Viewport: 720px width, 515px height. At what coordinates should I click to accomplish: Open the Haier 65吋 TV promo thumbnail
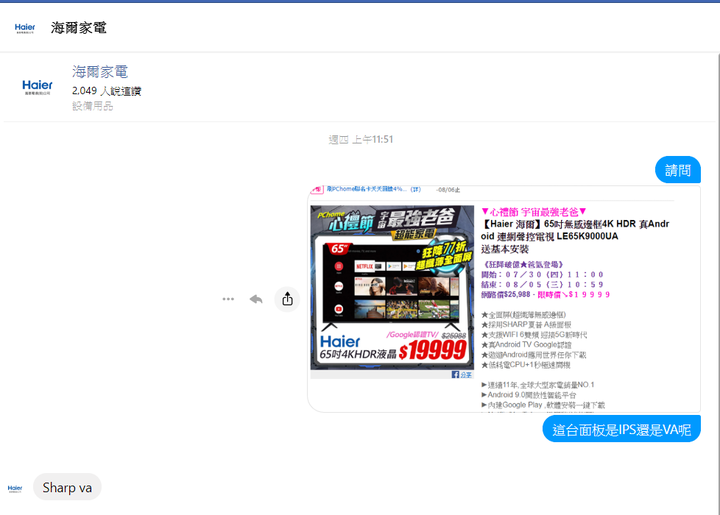click(392, 288)
